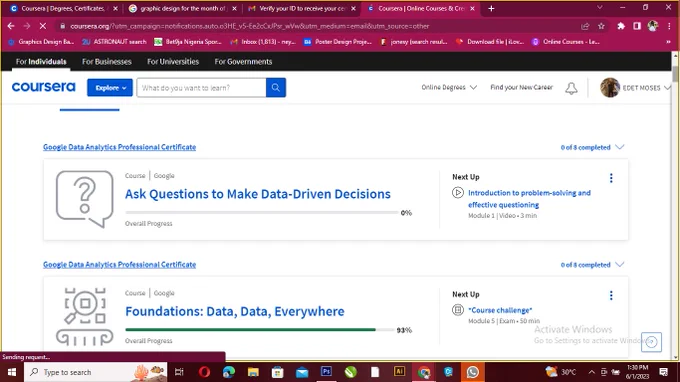This screenshot has height=382, width=680.
Task: Open a new browser tab
Action: coord(491,8)
